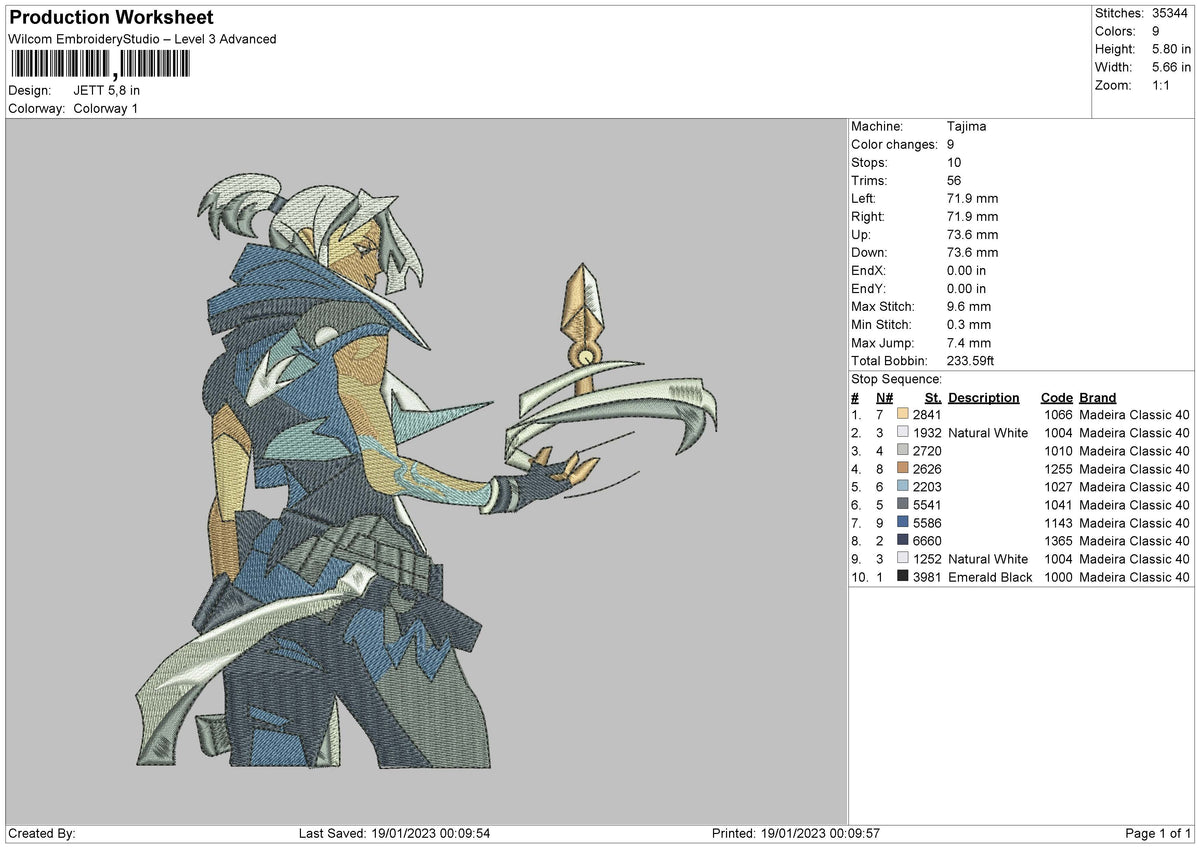Click the Emerald Black description text
The width and height of the screenshot is (1200, 848).
click(990, 577)
